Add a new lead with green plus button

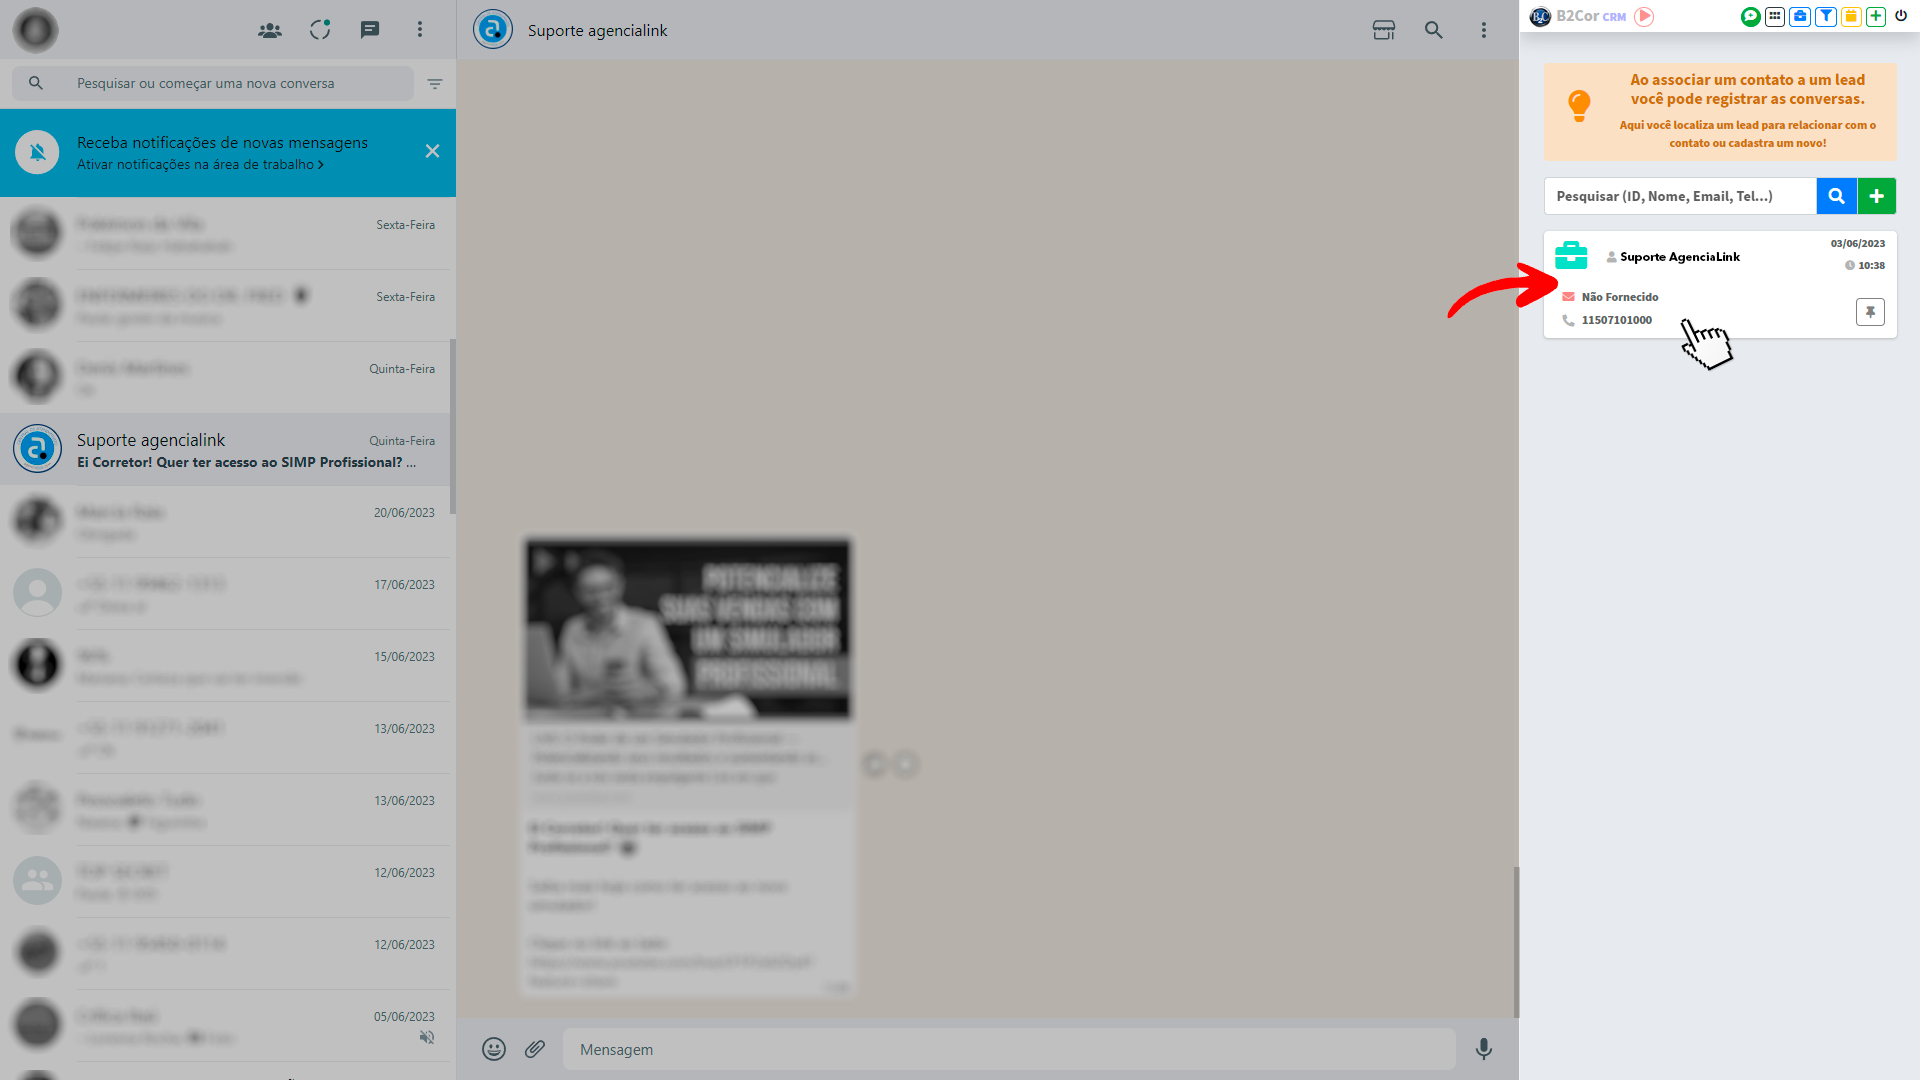1877,196
